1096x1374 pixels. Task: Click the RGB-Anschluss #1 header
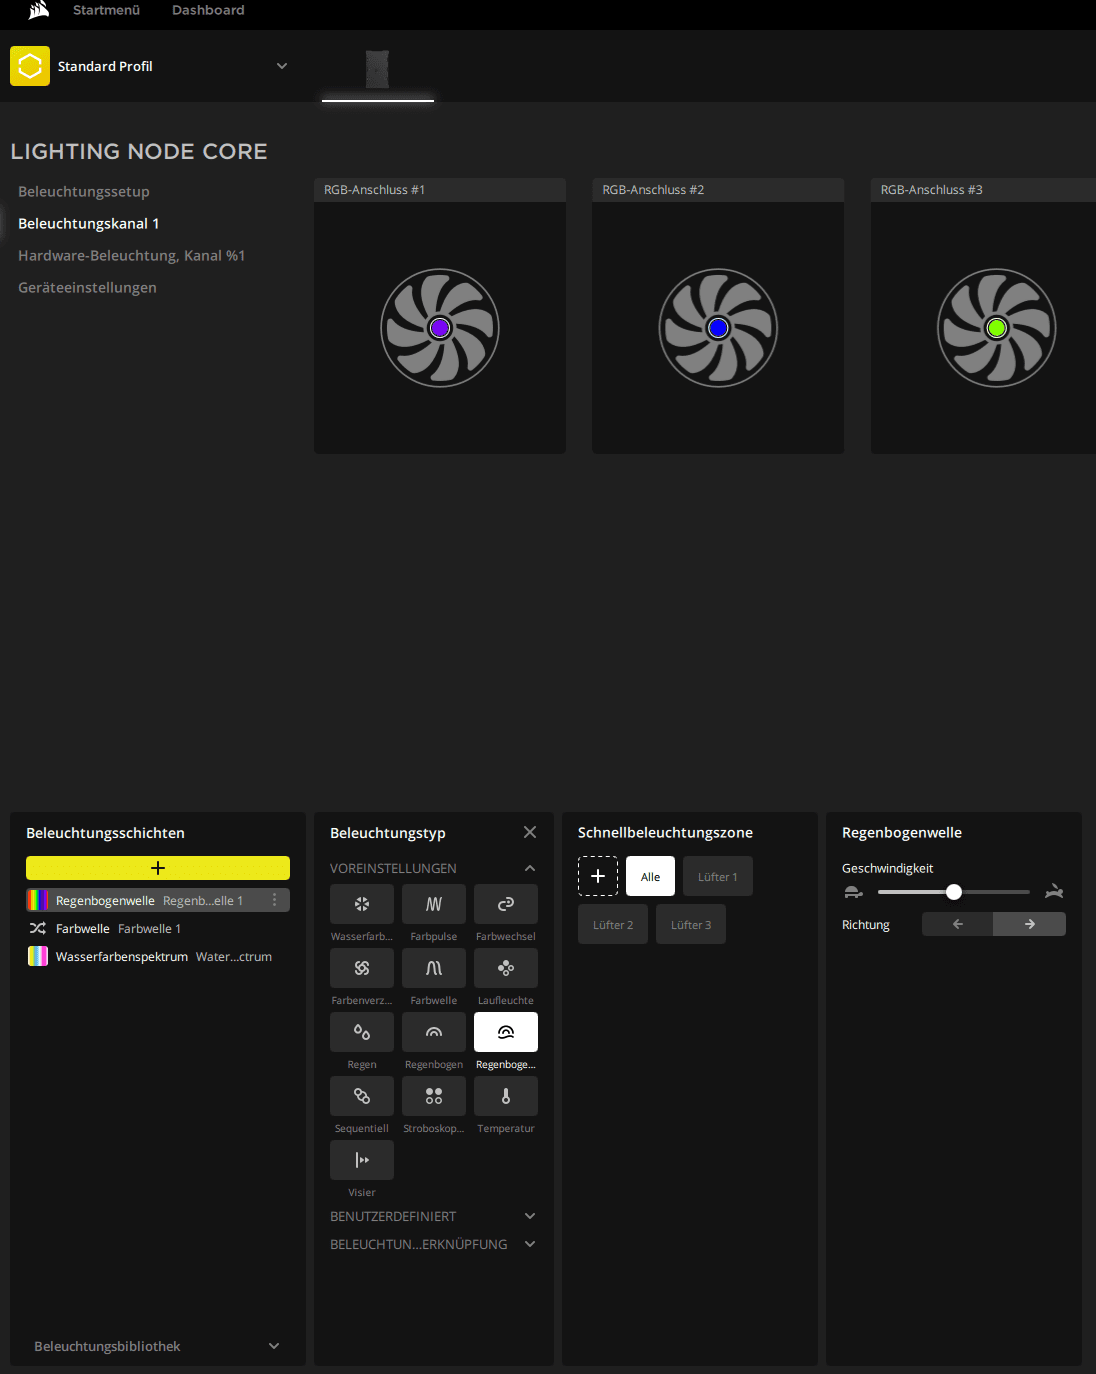(440, 190)
